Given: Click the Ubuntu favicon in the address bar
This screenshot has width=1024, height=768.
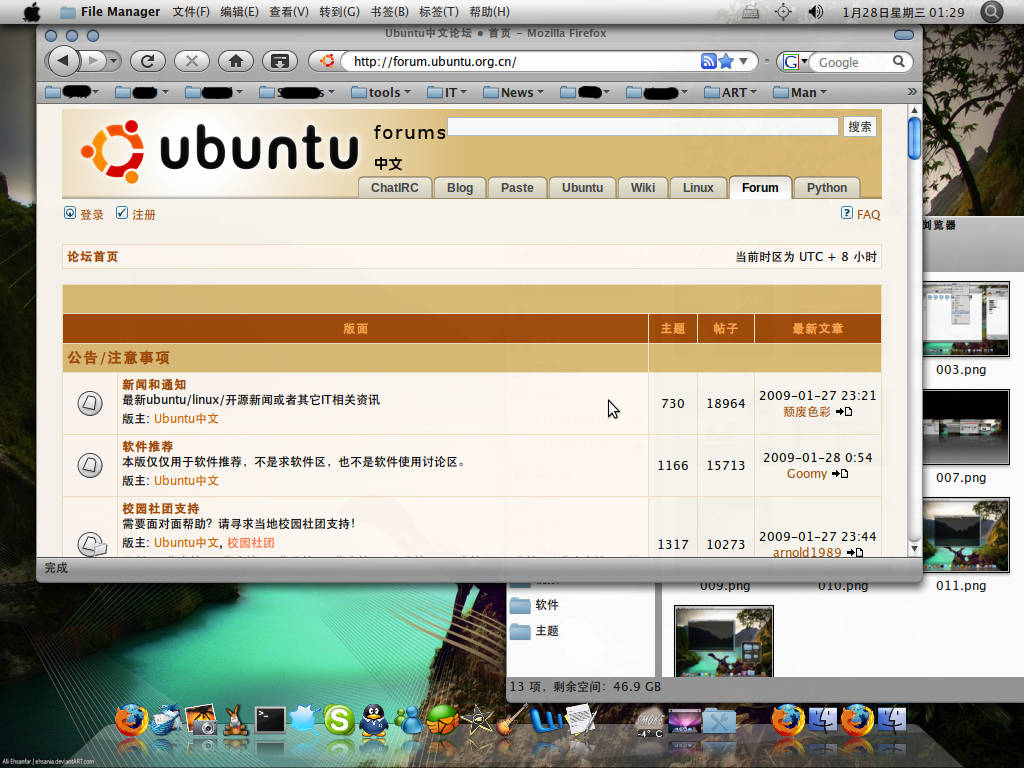Looking at the screenshot, I should pos(327,61).
